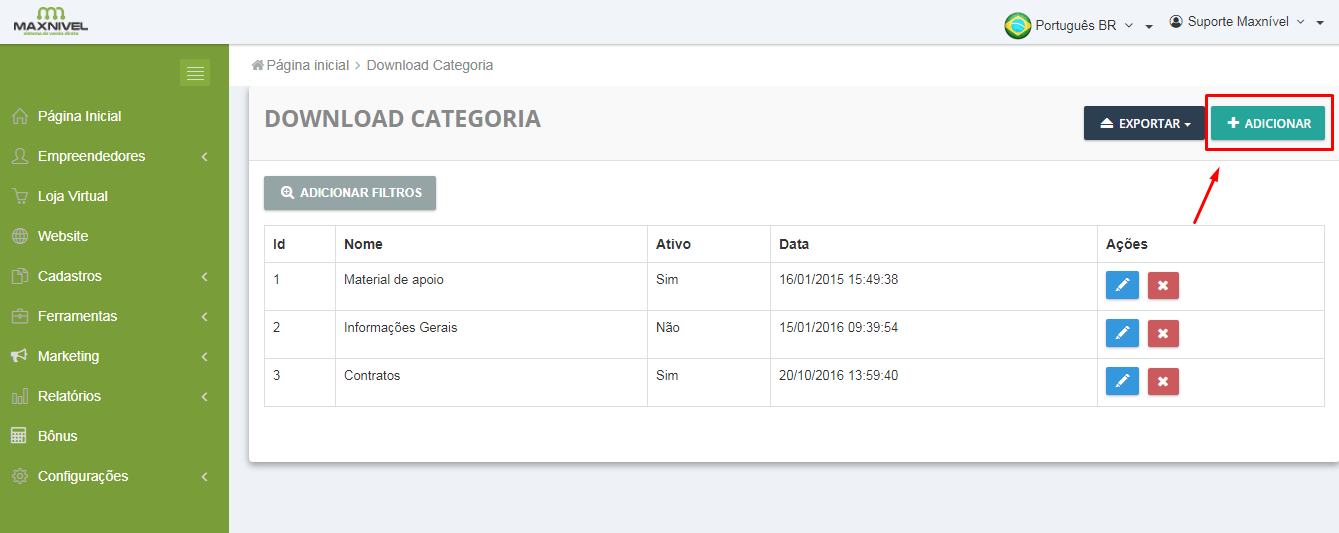This screenshot has width=1339, height=533.
Task: Click the Adicionar Filtros button
Action: [350, 193]
